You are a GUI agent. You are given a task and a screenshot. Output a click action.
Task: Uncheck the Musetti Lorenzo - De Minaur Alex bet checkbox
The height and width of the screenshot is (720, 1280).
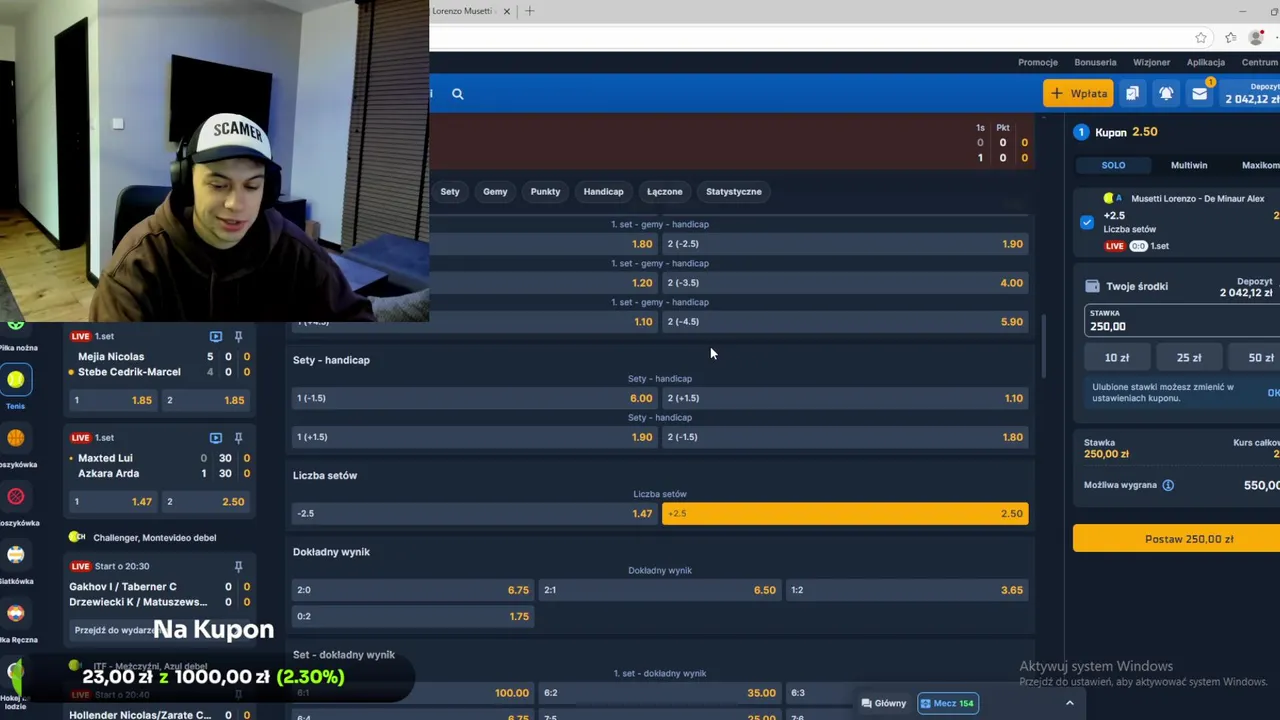tap(1087, 222)
